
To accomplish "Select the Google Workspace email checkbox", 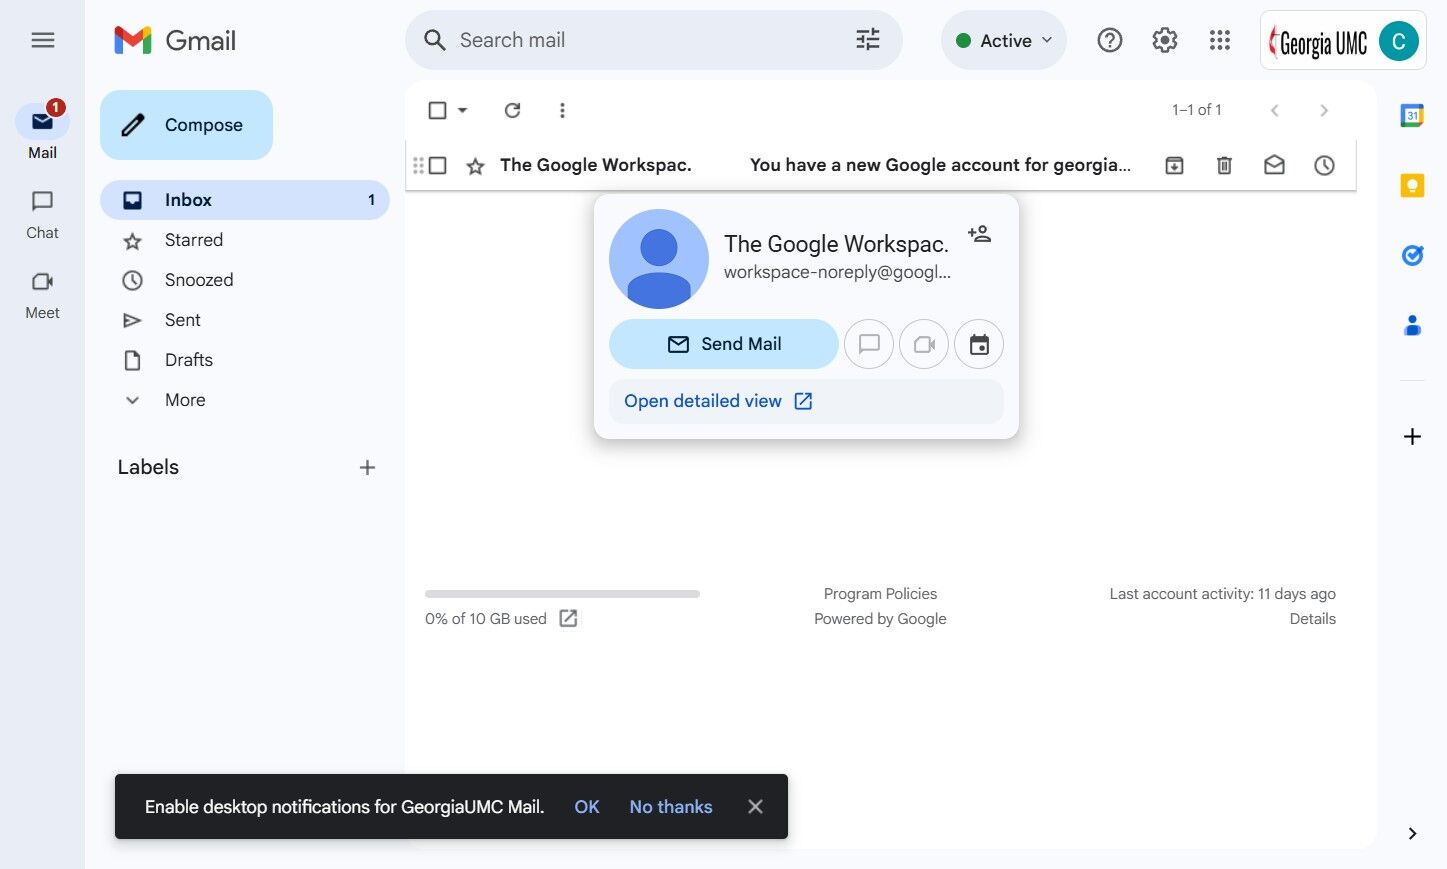I will [x=437, y=165].
